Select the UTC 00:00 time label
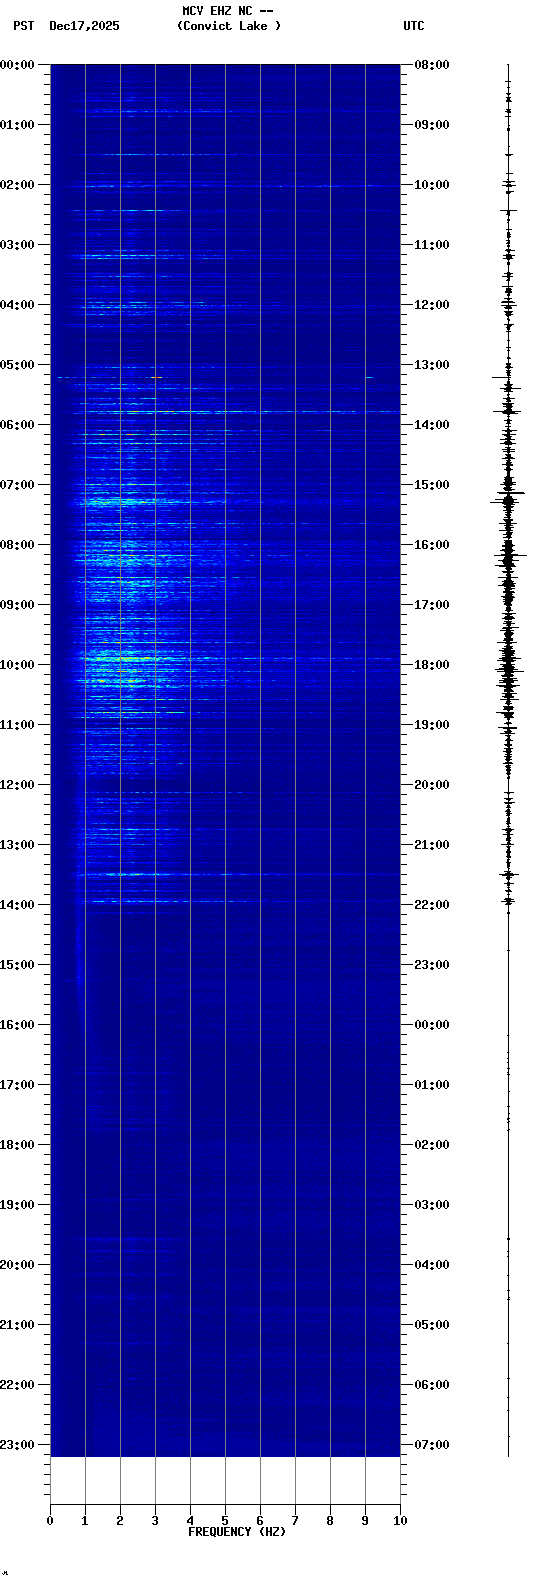Viewport: 552px width, 1584px height. click(432, 1025)
